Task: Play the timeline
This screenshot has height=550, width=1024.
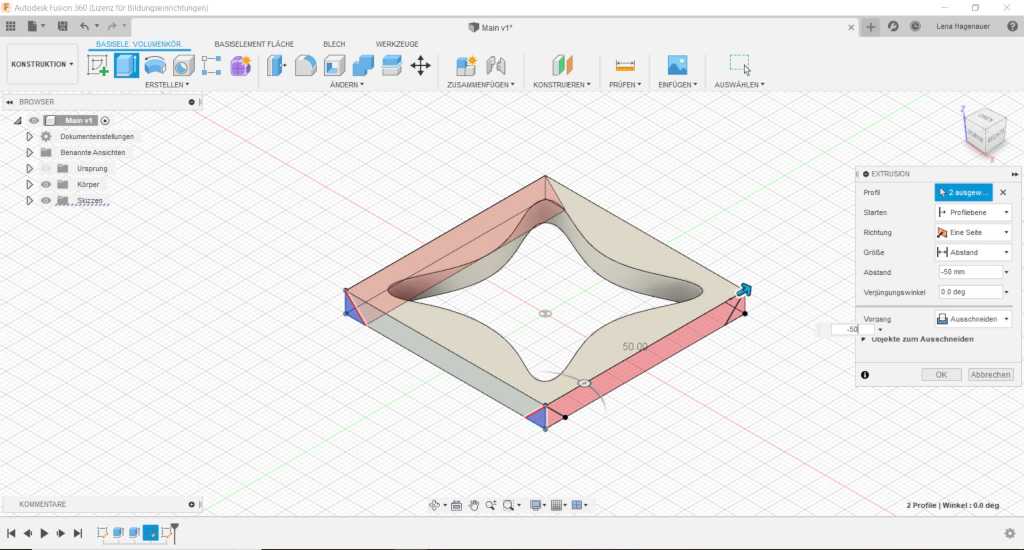Action: click(x=44, y=534)
